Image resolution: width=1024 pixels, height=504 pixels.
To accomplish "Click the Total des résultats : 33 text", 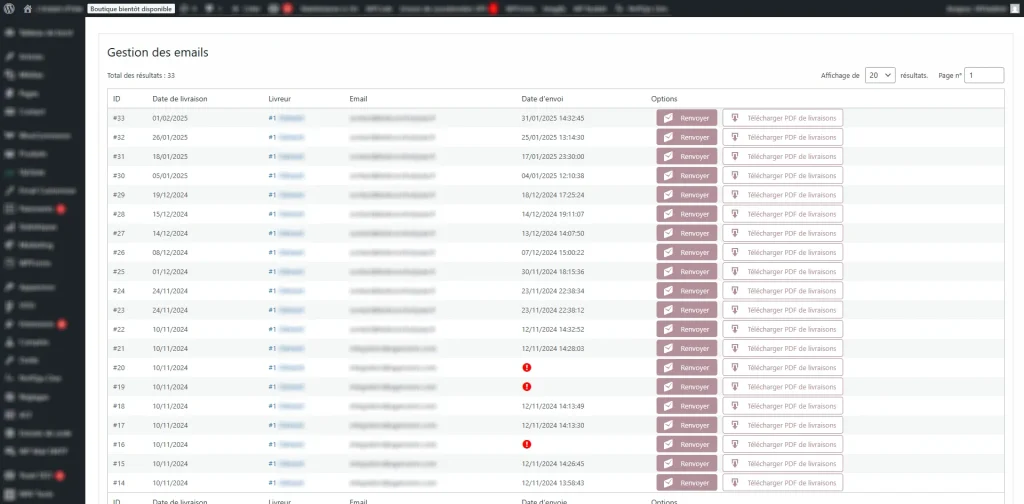I will [x=141, y=76].
